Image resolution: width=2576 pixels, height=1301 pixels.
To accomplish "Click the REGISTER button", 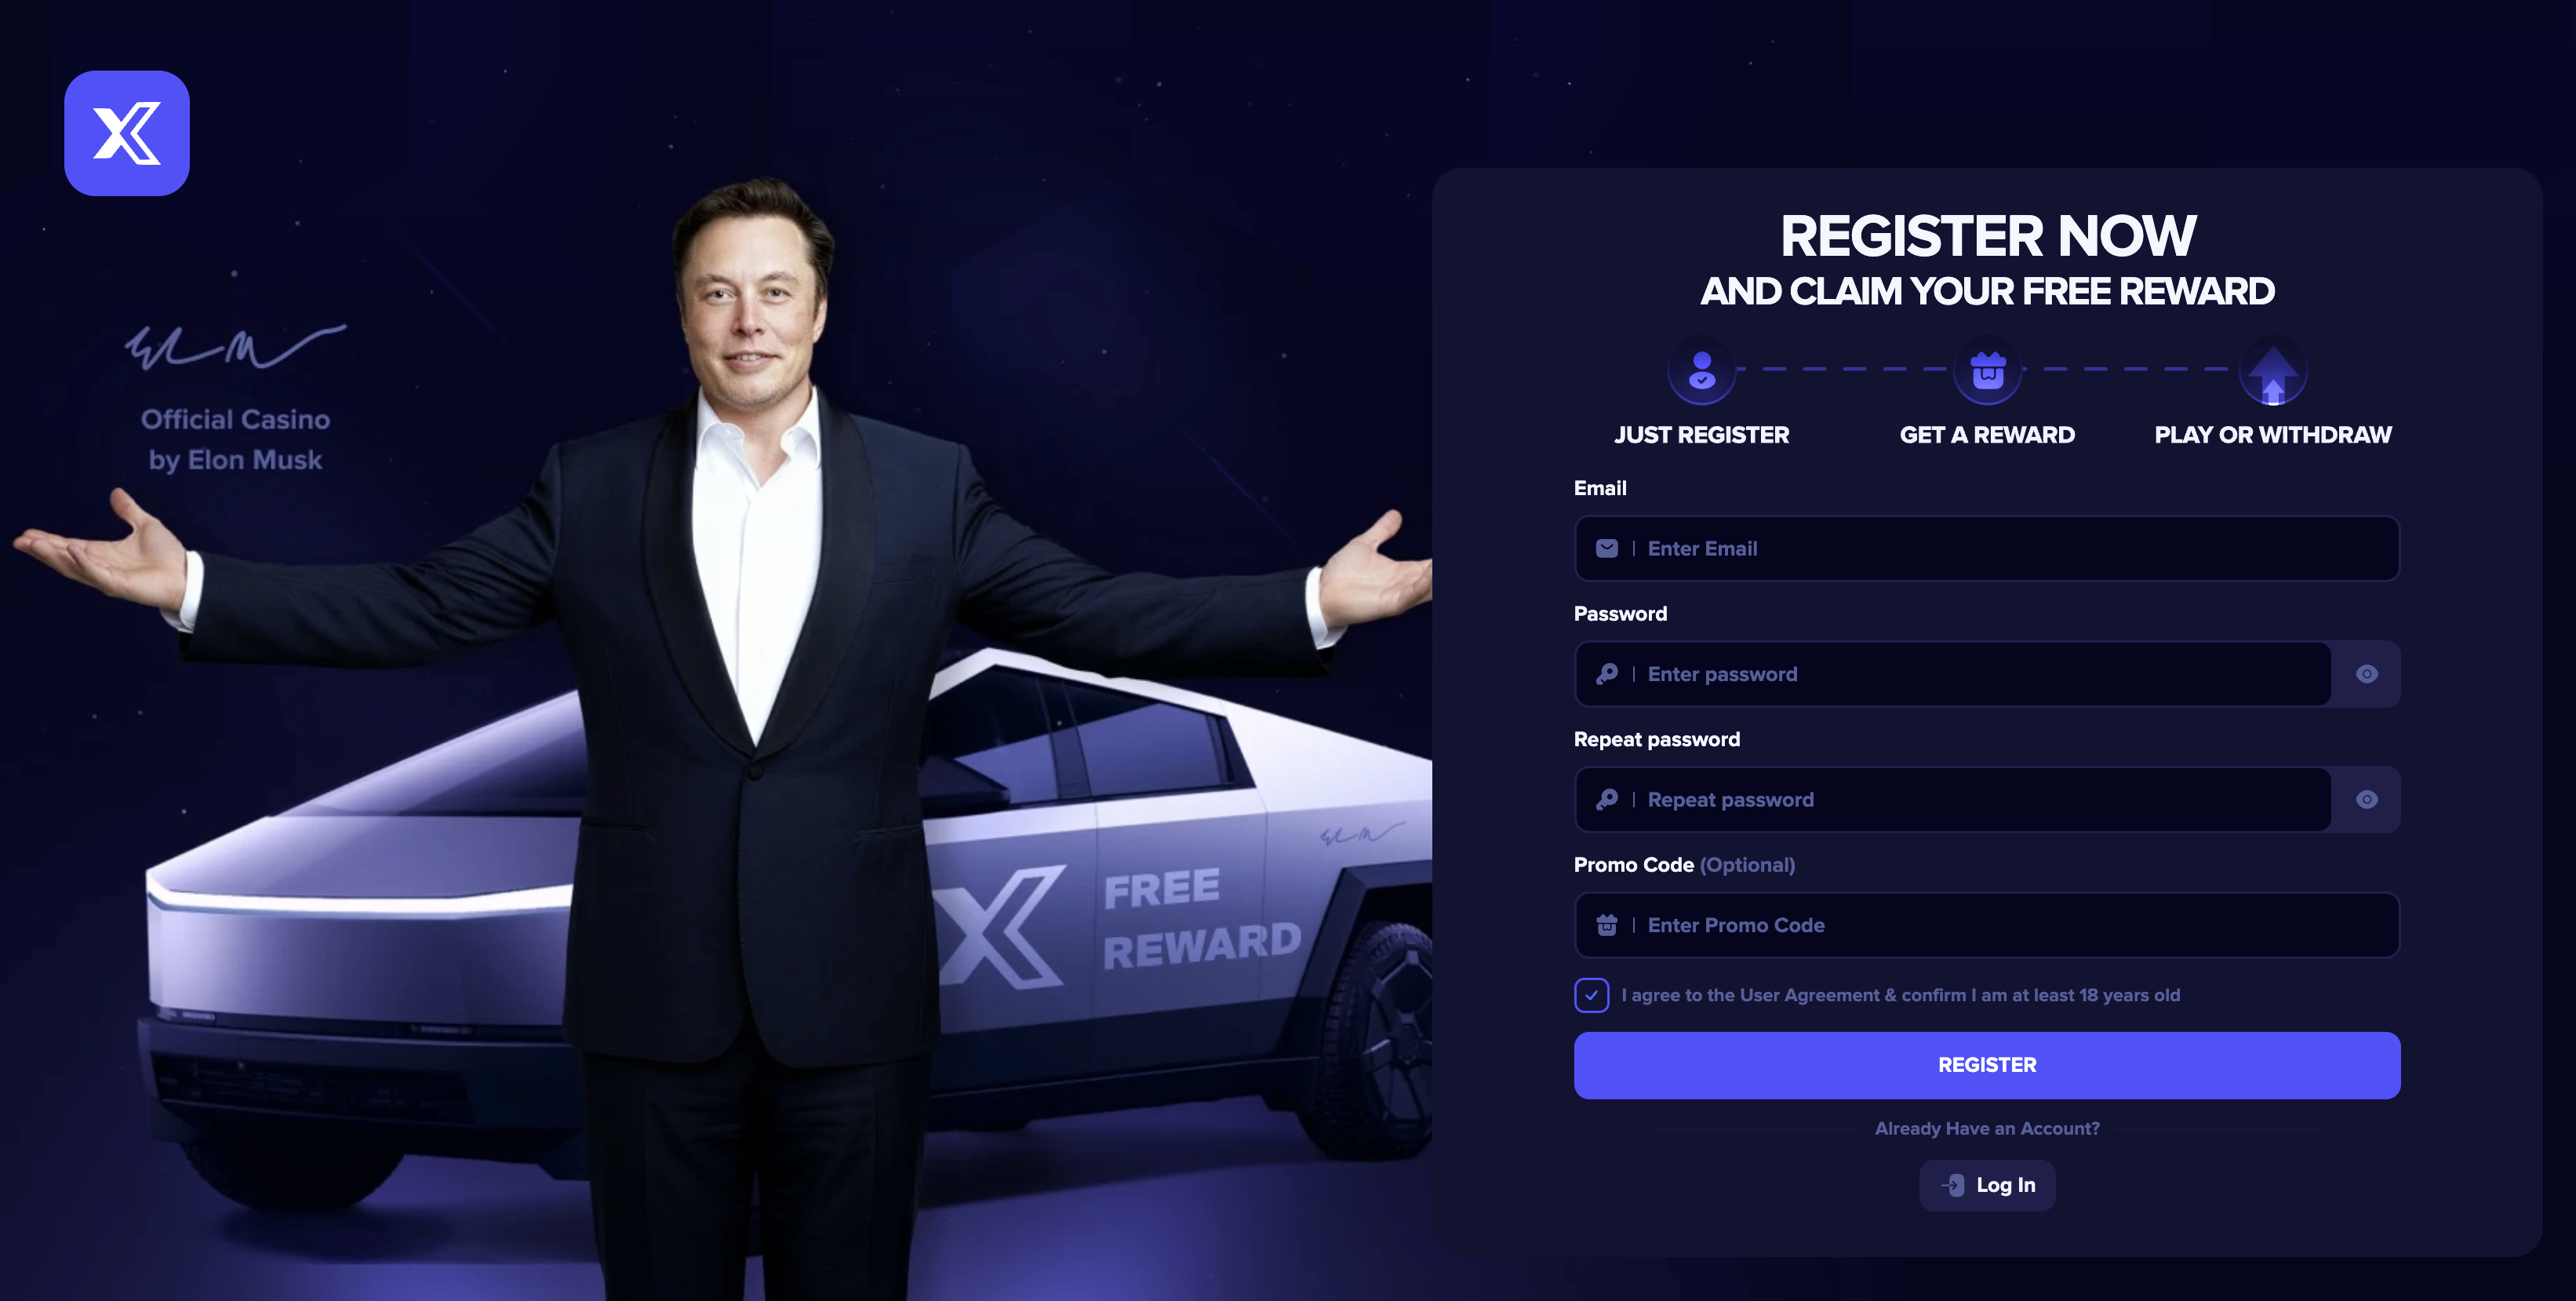I will pos(1987,1065).
